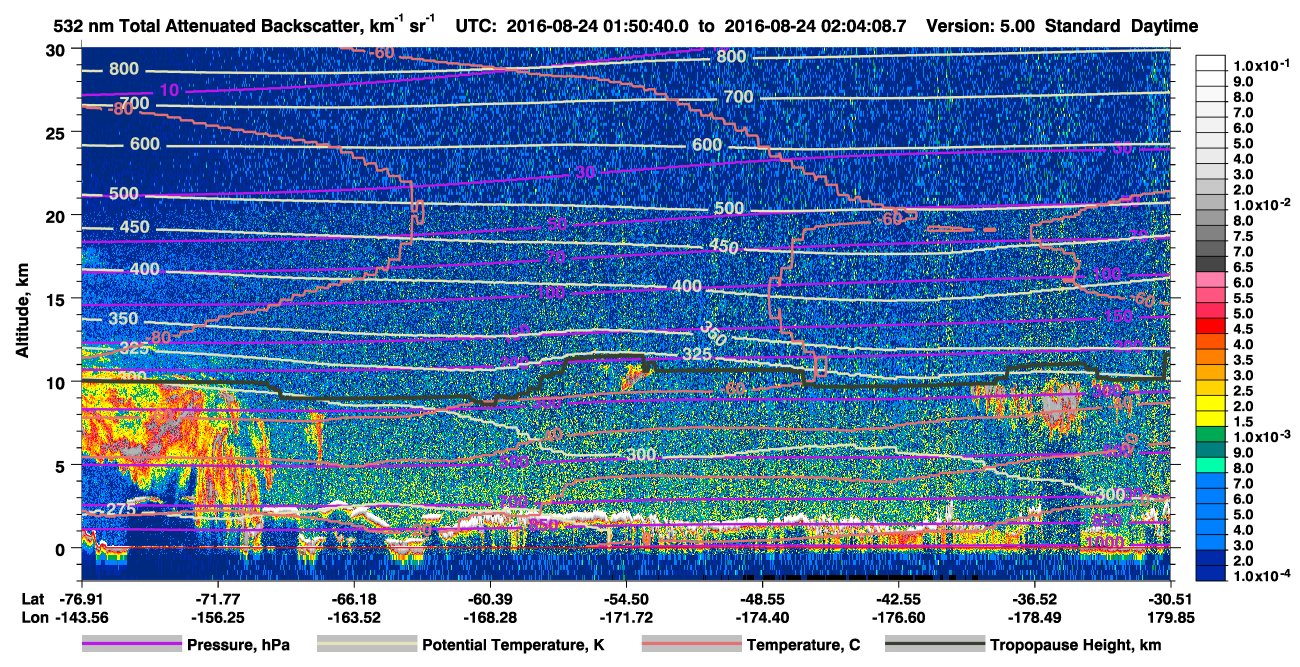
Task: Click the 'Temperature, C' legend text
Action: tap(802, 645)
